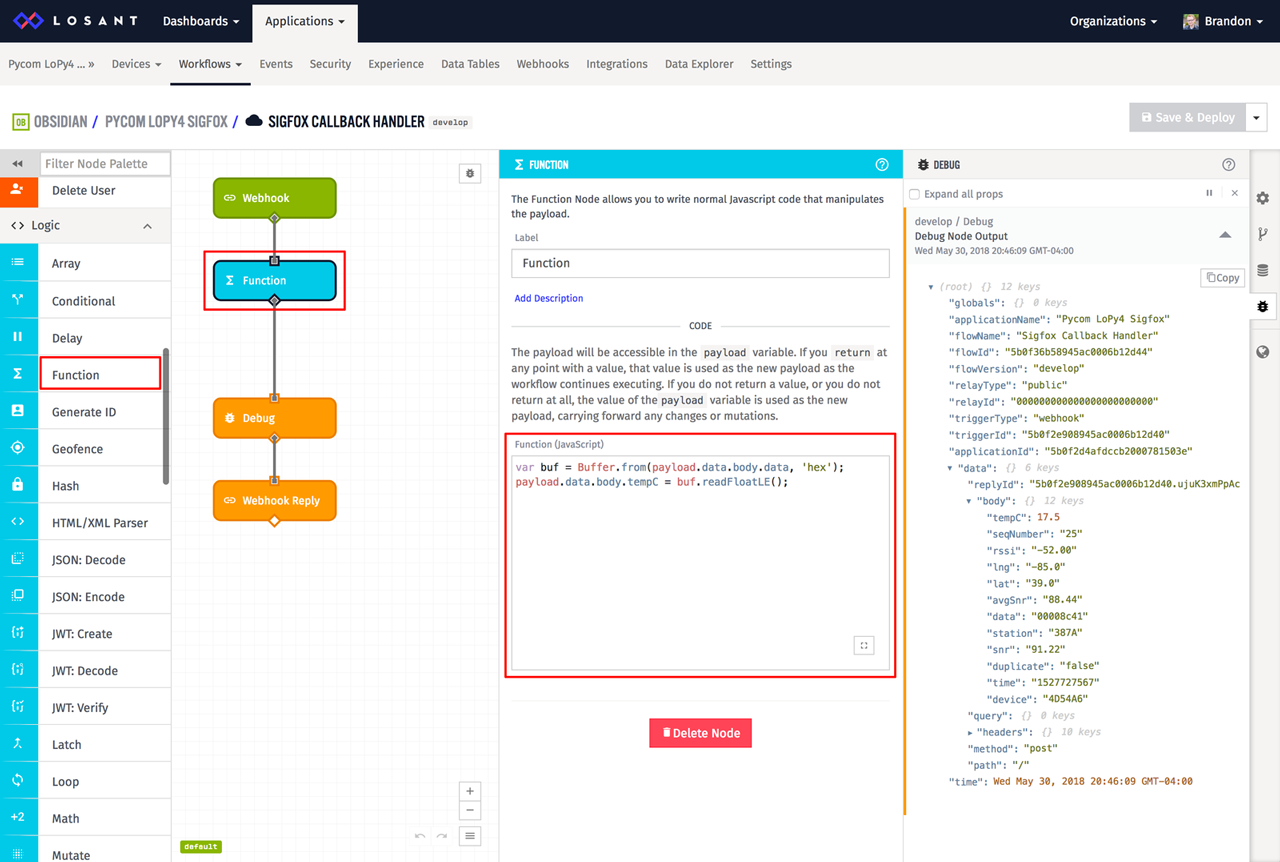Screen dimensions: 1280x862
Task: Select the HTML/XML Parser node icon
Action: [x=17, y=522]
